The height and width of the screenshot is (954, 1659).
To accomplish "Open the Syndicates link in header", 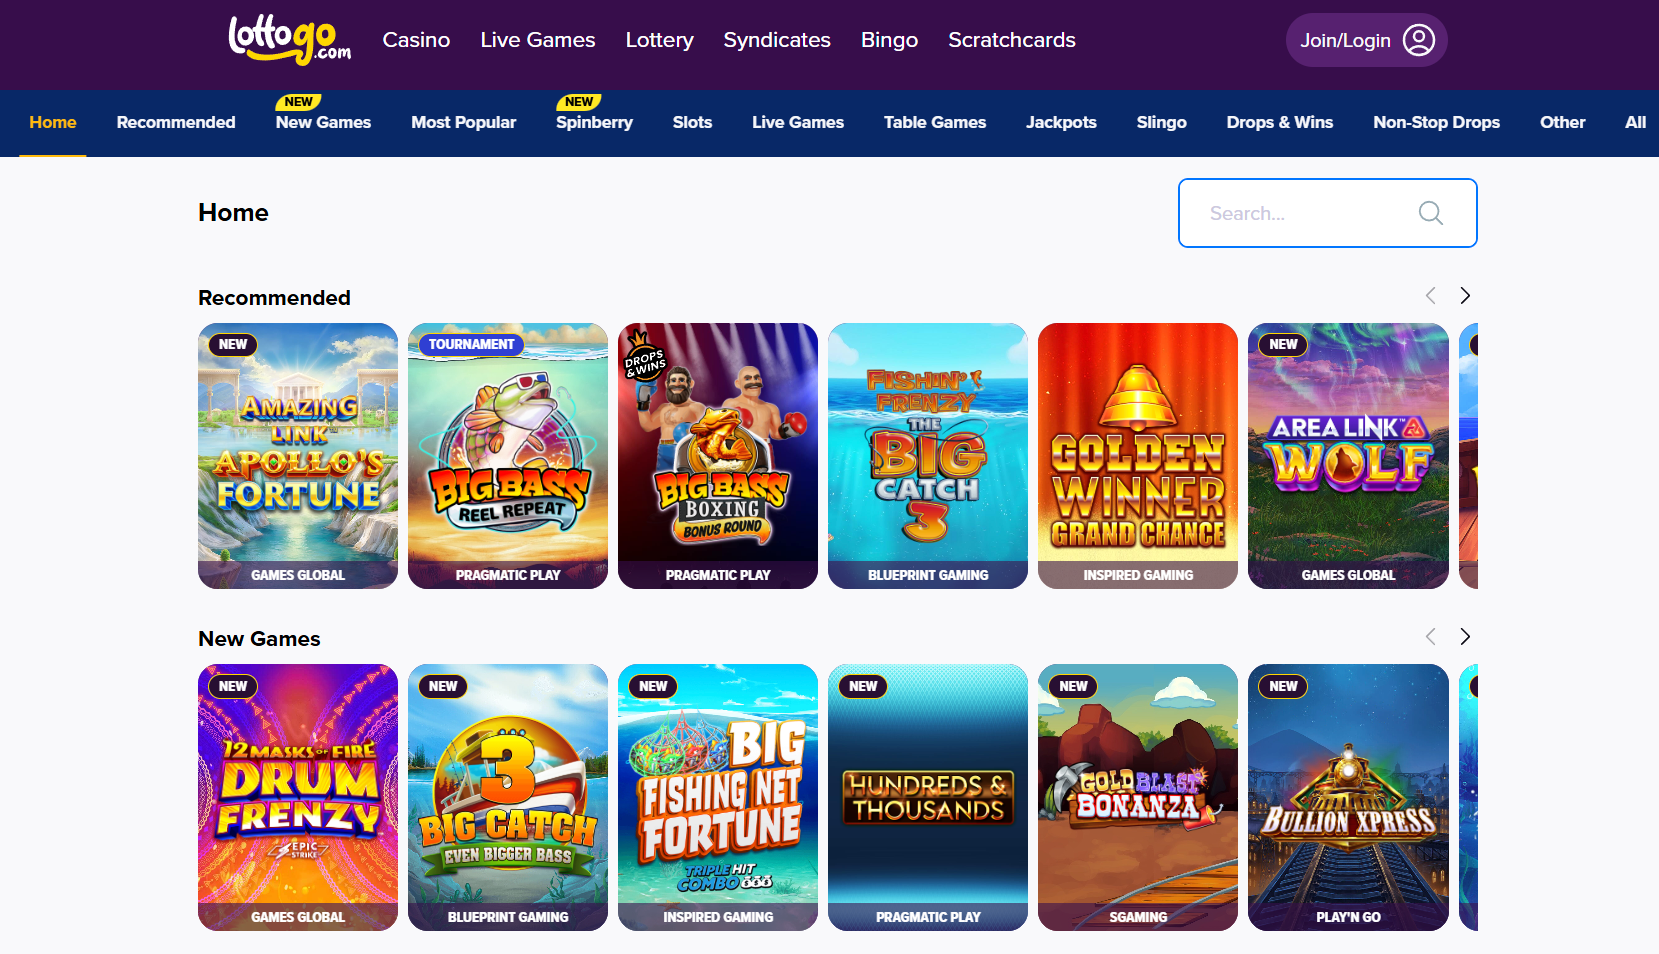I will pyautogui.click(x=777, y=40).
